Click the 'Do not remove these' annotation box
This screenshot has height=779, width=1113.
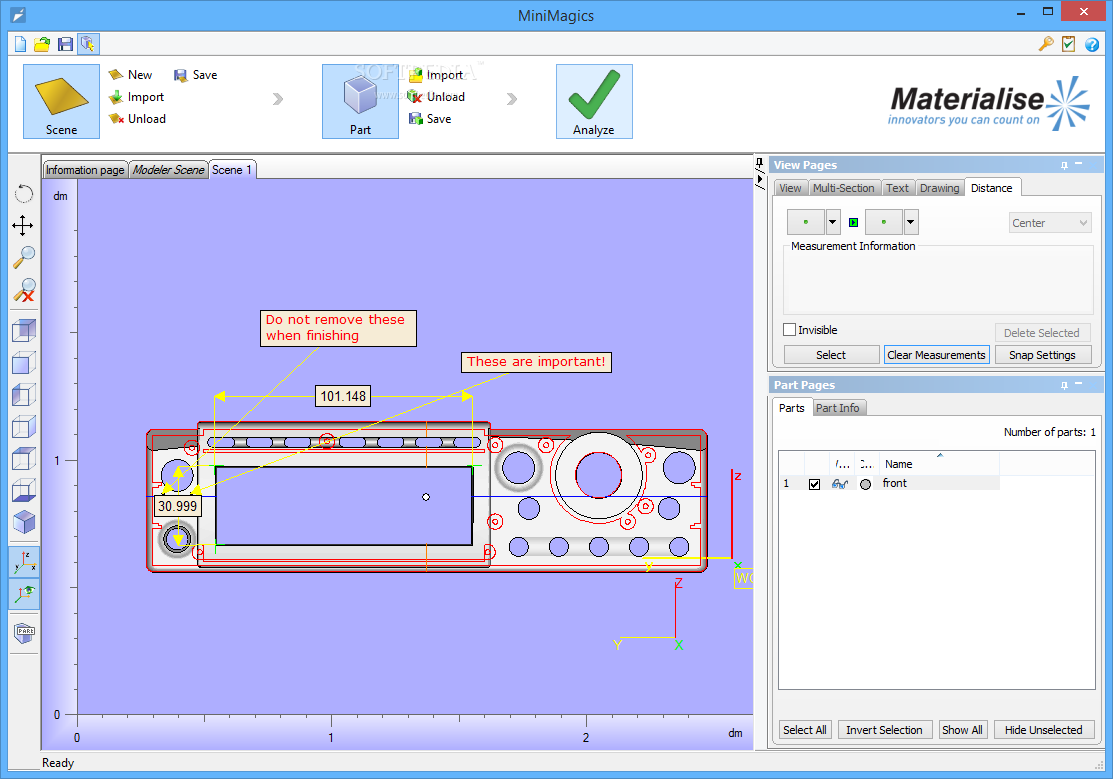tap(338, 328)
